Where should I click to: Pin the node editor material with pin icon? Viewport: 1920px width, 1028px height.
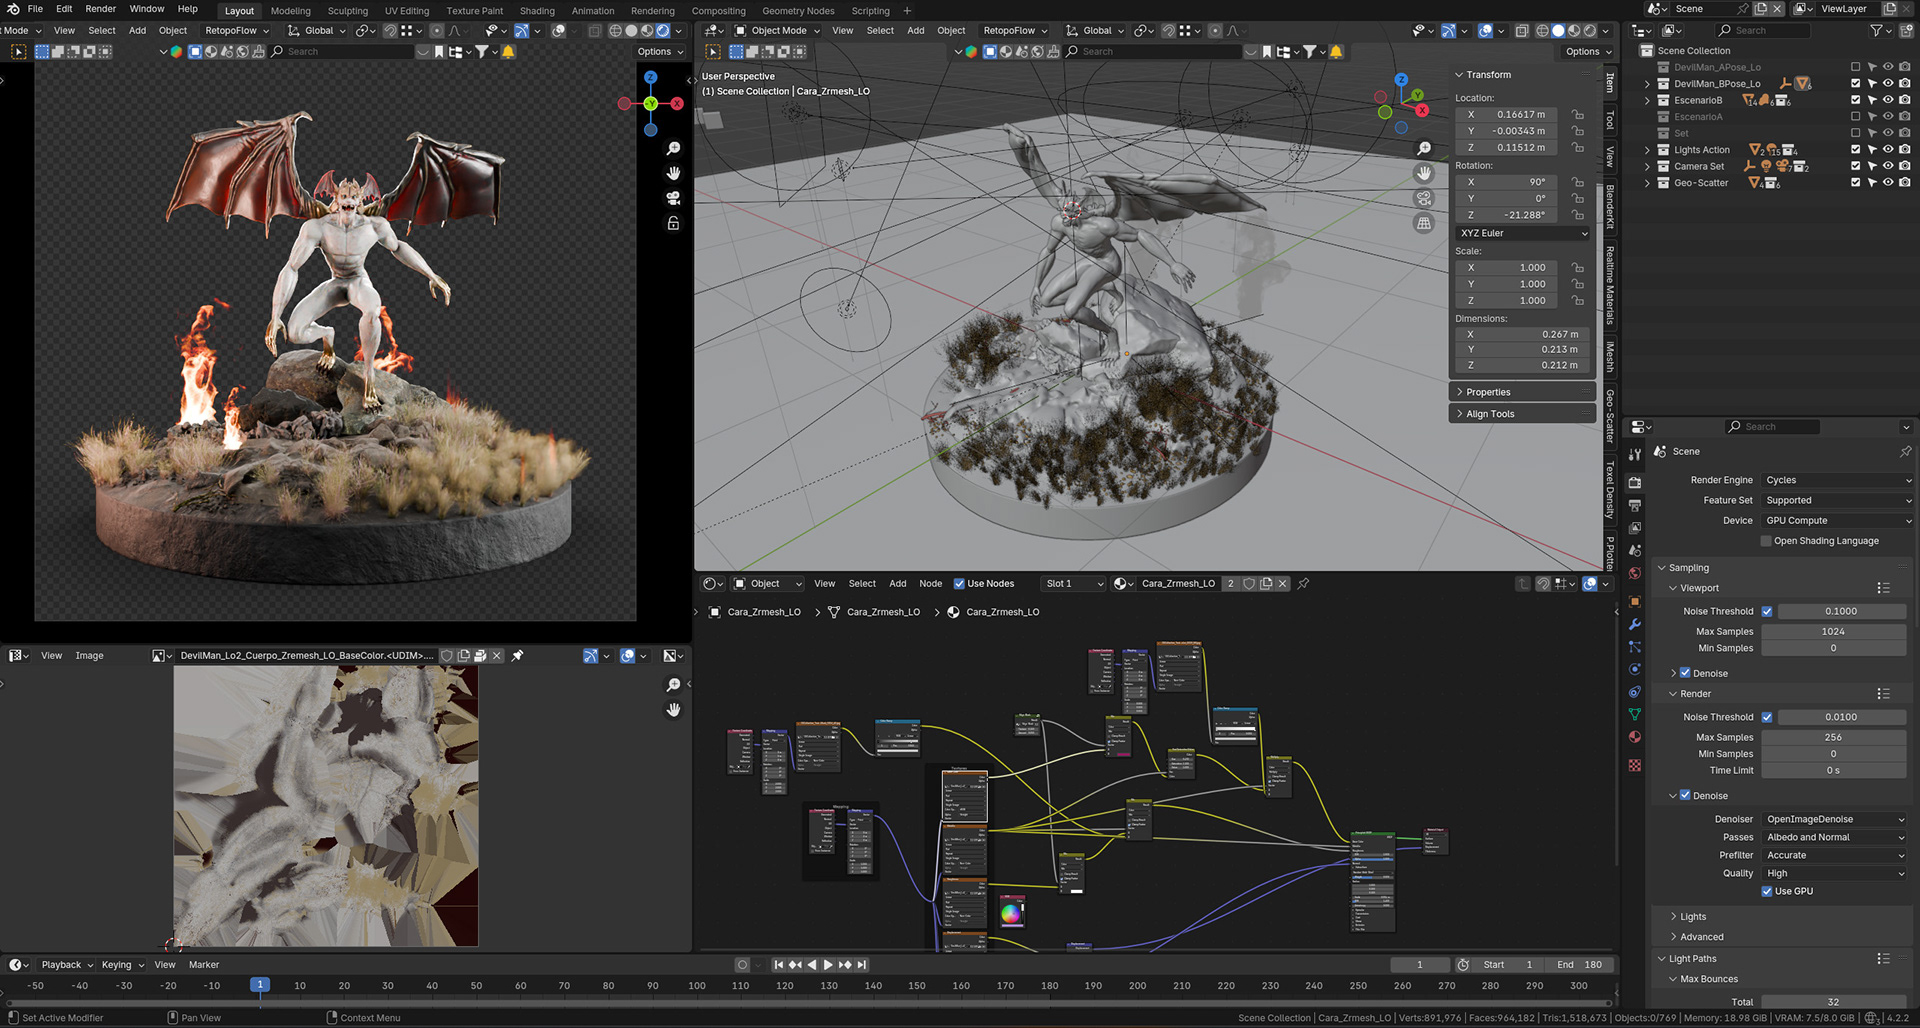pyautogui.click(x=1303, y=584)
